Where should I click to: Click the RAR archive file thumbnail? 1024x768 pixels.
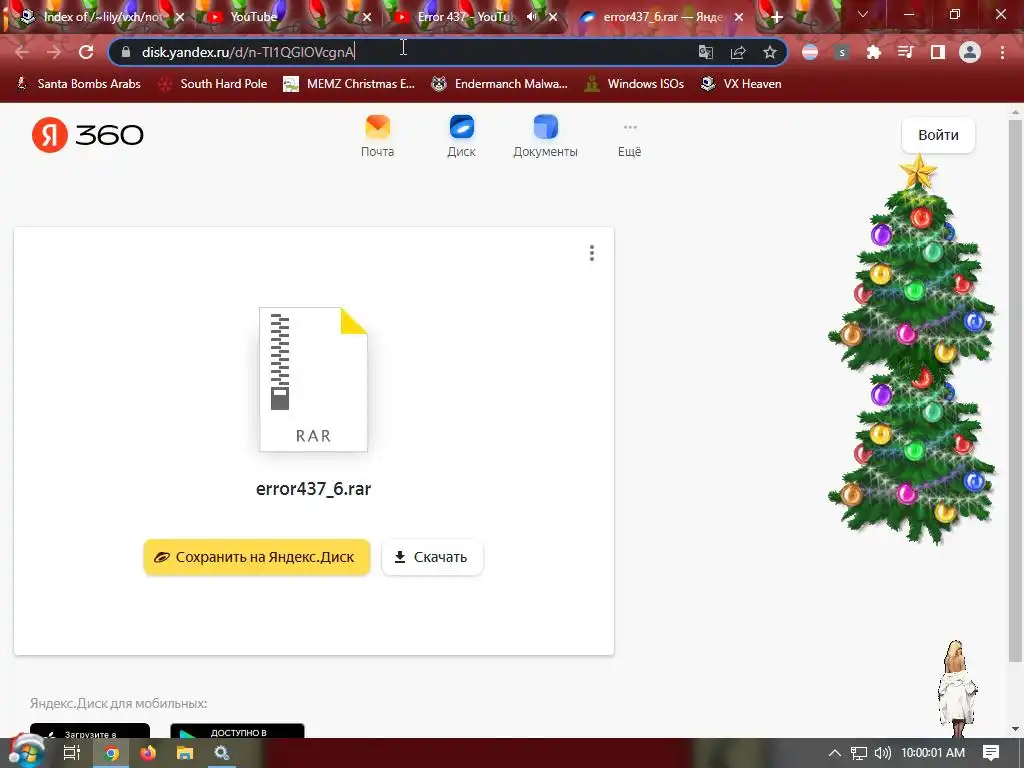(313, 379)
